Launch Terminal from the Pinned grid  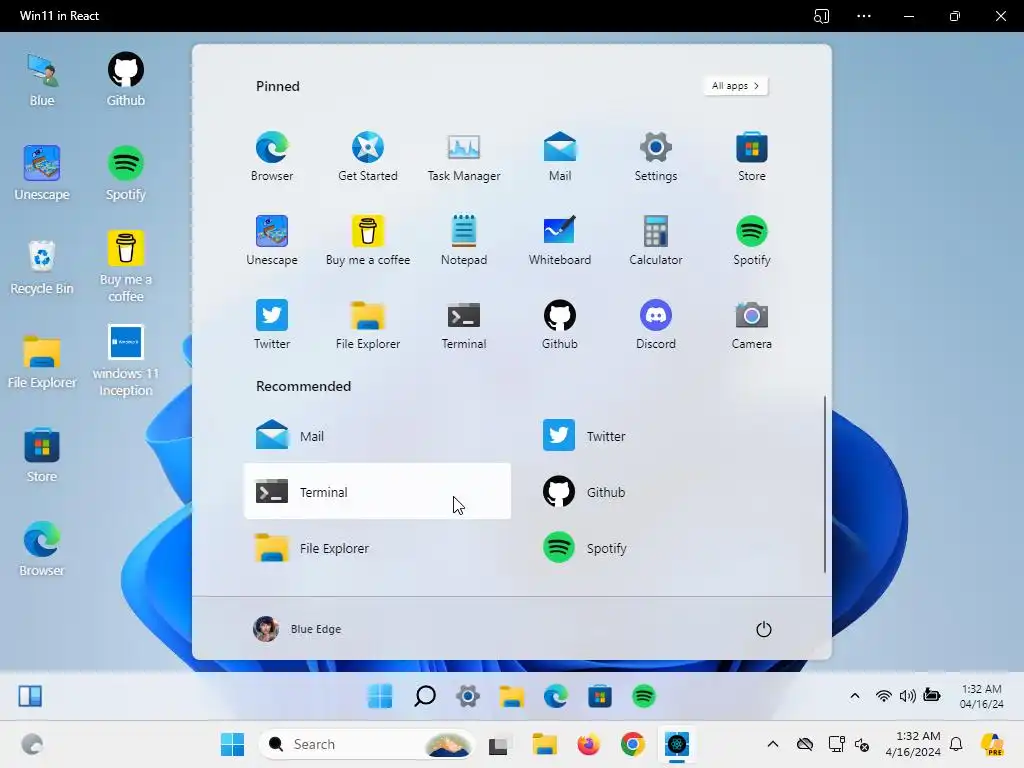[464, 325]
